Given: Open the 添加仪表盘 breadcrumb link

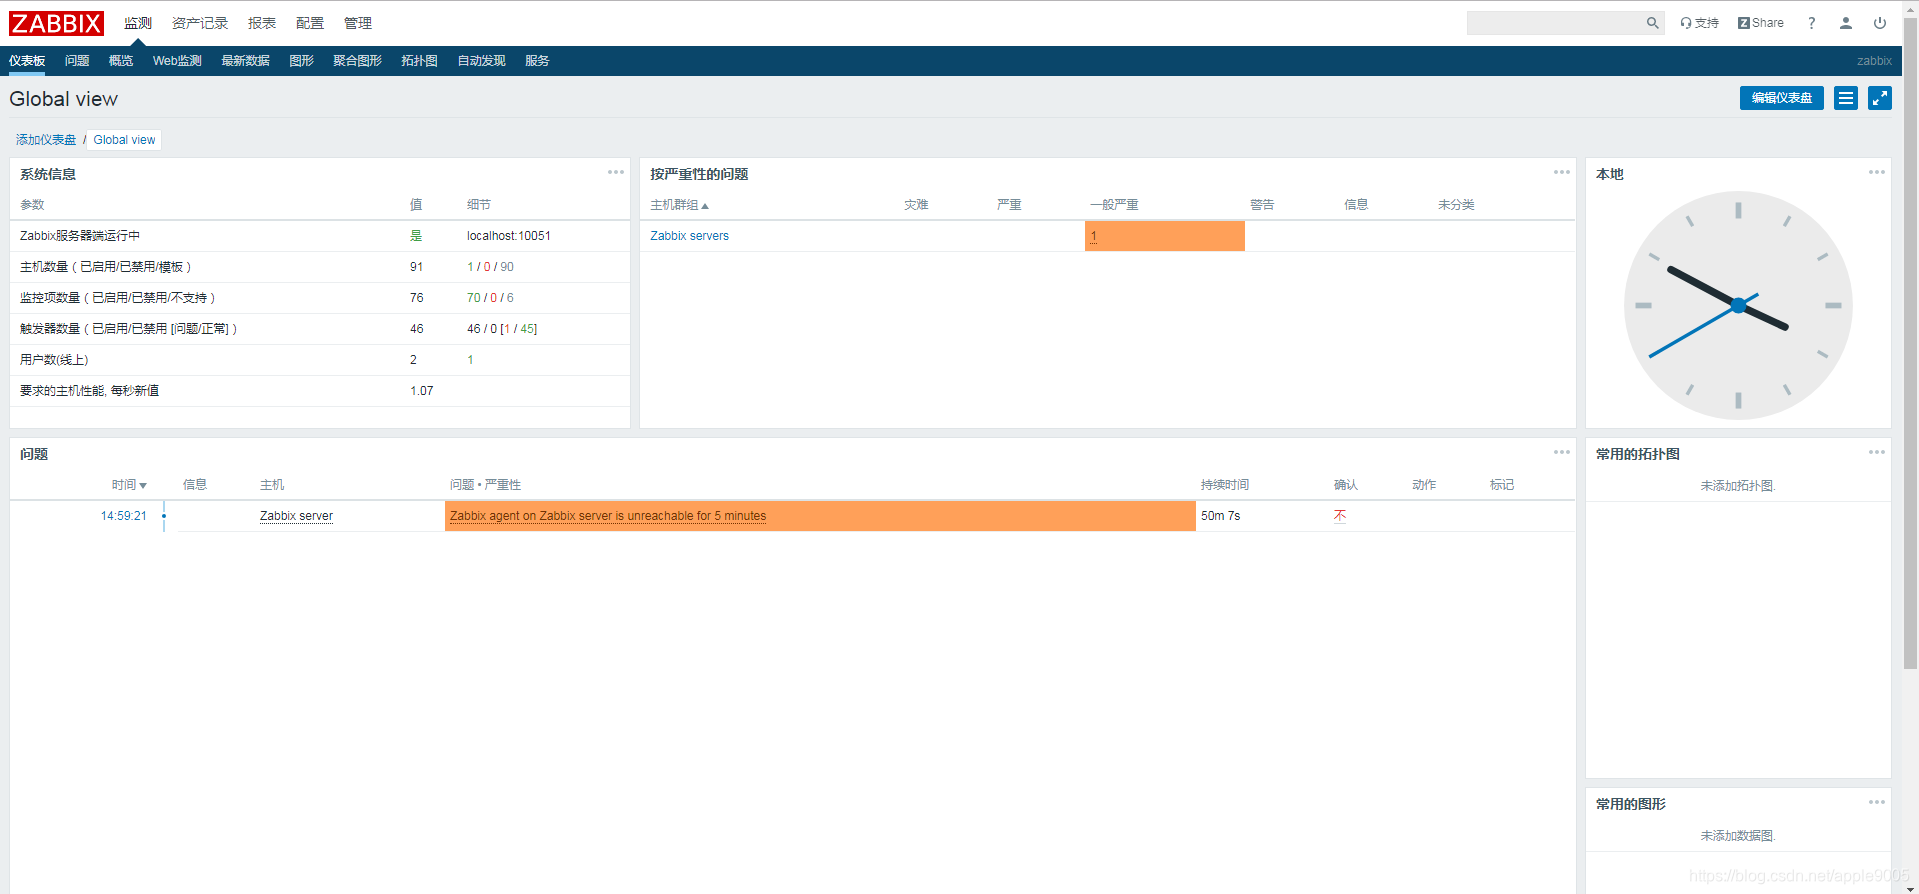Looking at the screenshot, I should tap(46, 140).
